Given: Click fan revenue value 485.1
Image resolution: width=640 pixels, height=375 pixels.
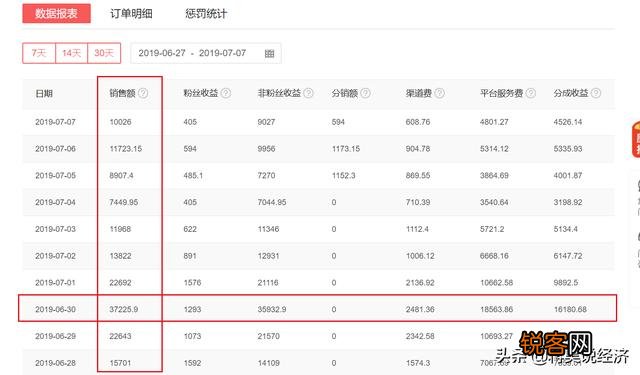Looking at the screenshot, I should pos(193,175).
